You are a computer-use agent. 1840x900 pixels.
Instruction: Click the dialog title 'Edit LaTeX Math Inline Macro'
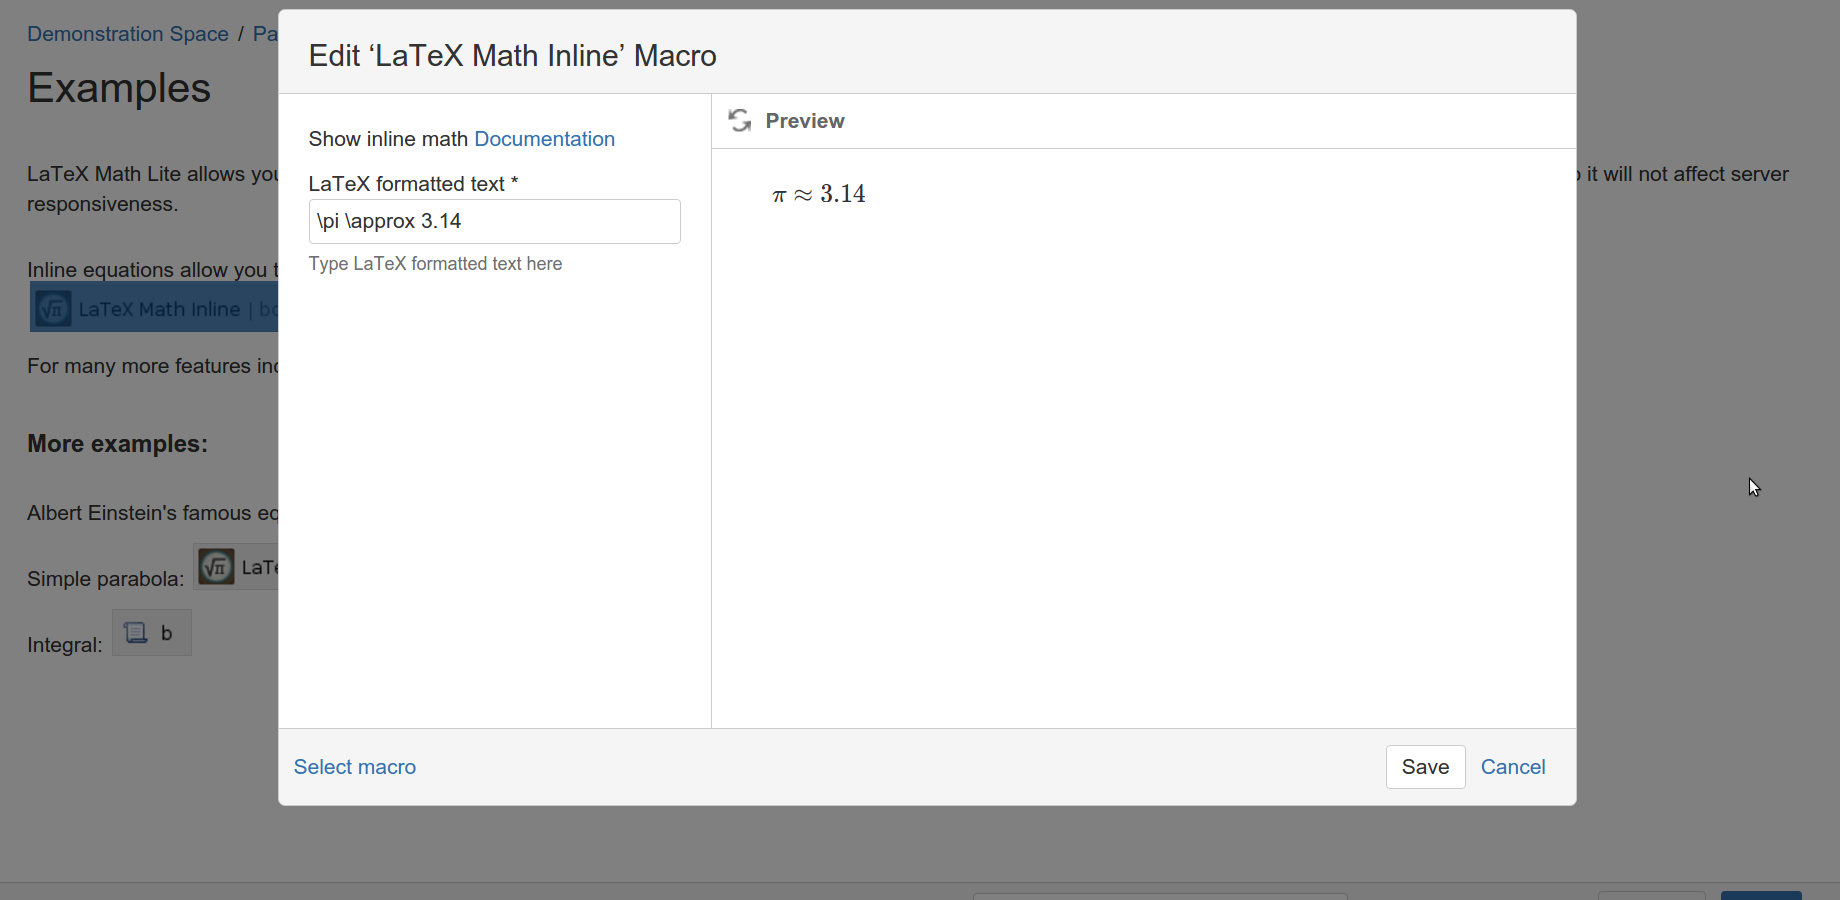pos(512,56)
